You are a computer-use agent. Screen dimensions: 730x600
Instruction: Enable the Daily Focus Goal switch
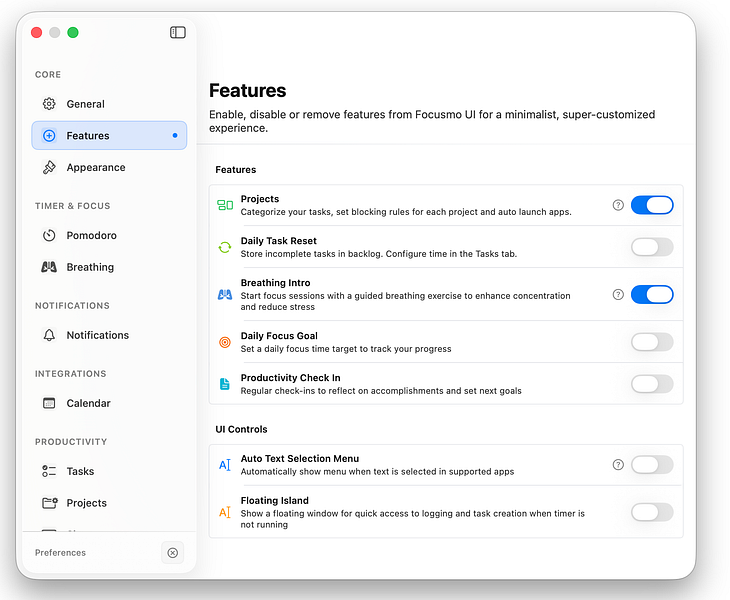(x=652, y=342)
